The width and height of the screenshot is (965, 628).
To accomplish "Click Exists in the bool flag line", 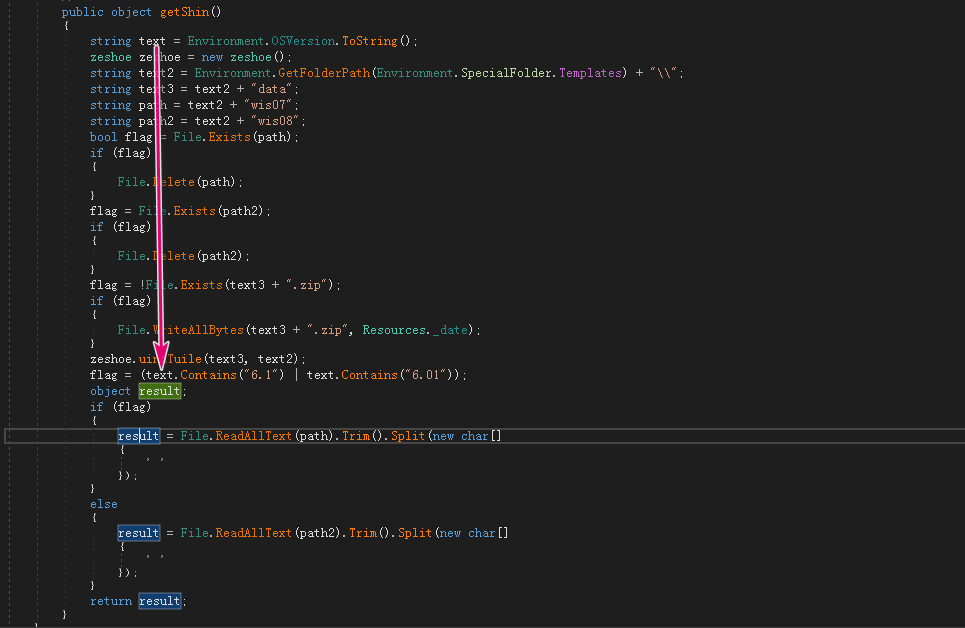I will point(229,137).
